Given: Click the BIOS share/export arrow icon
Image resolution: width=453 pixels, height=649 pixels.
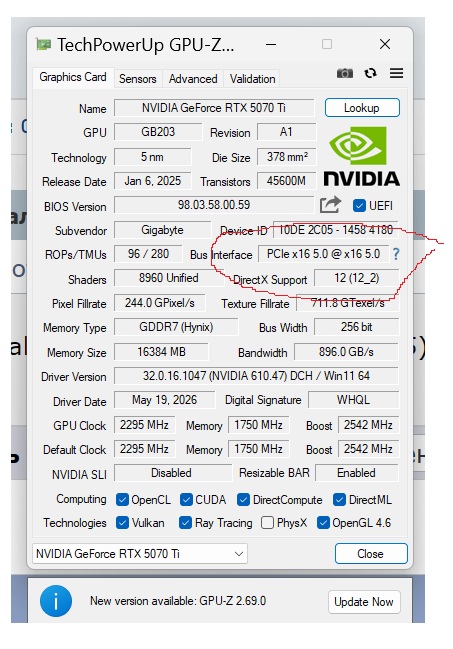Looking at the screenshot, I should click(330, 205).
